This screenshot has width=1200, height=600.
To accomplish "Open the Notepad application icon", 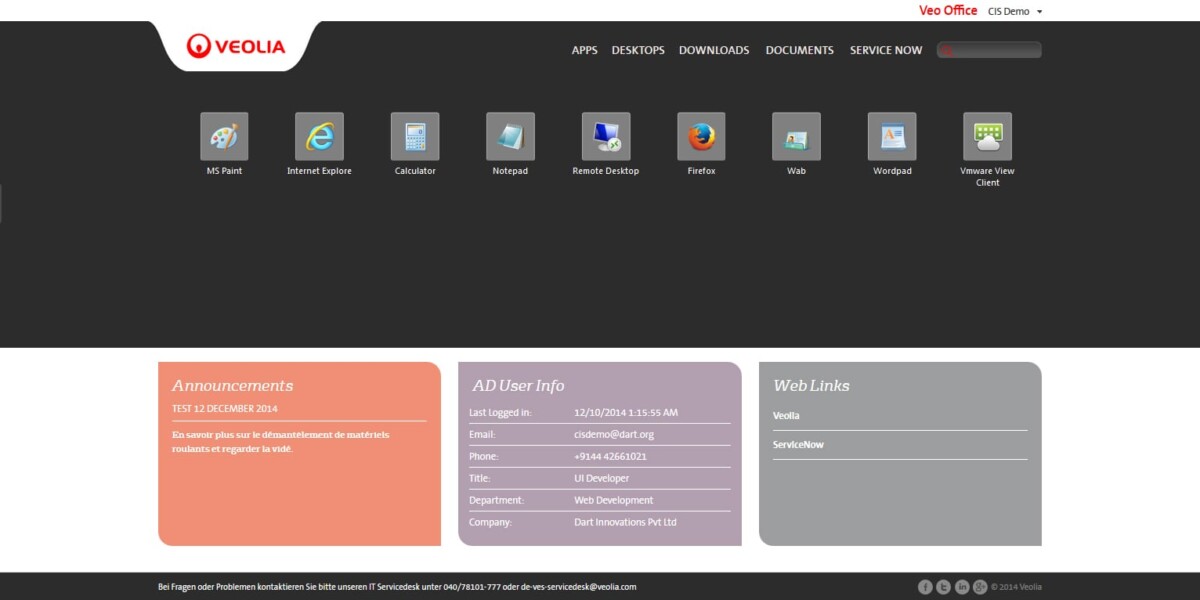I will click(x=510, y=137).
